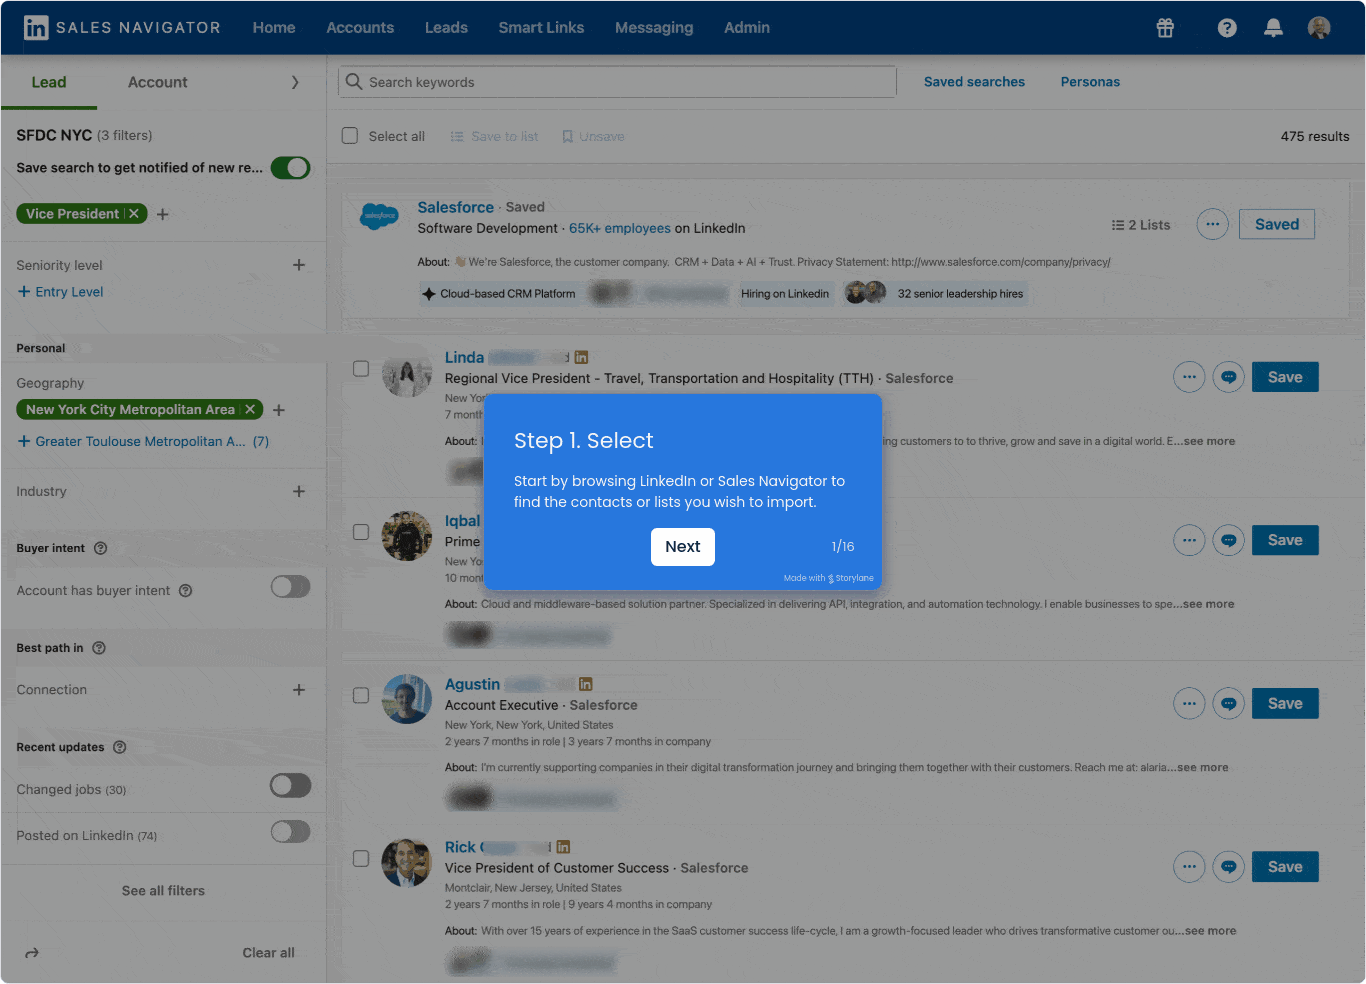Click message icon for Linda's result

point(1228,377)
